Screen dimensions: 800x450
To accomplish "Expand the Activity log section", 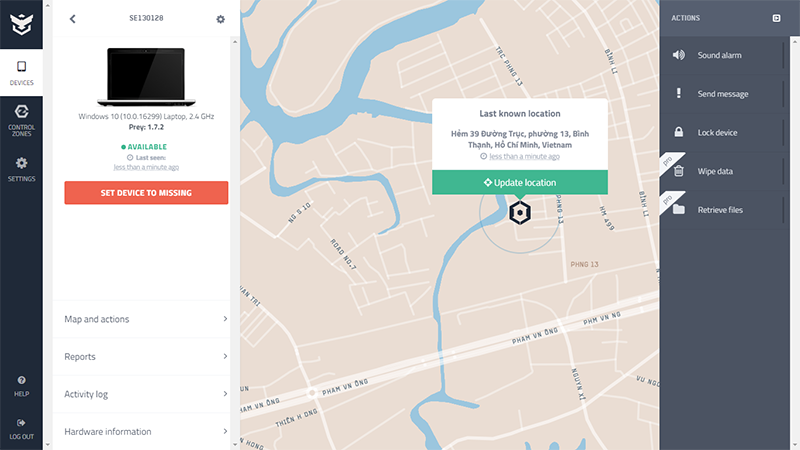I will (146, 394).
